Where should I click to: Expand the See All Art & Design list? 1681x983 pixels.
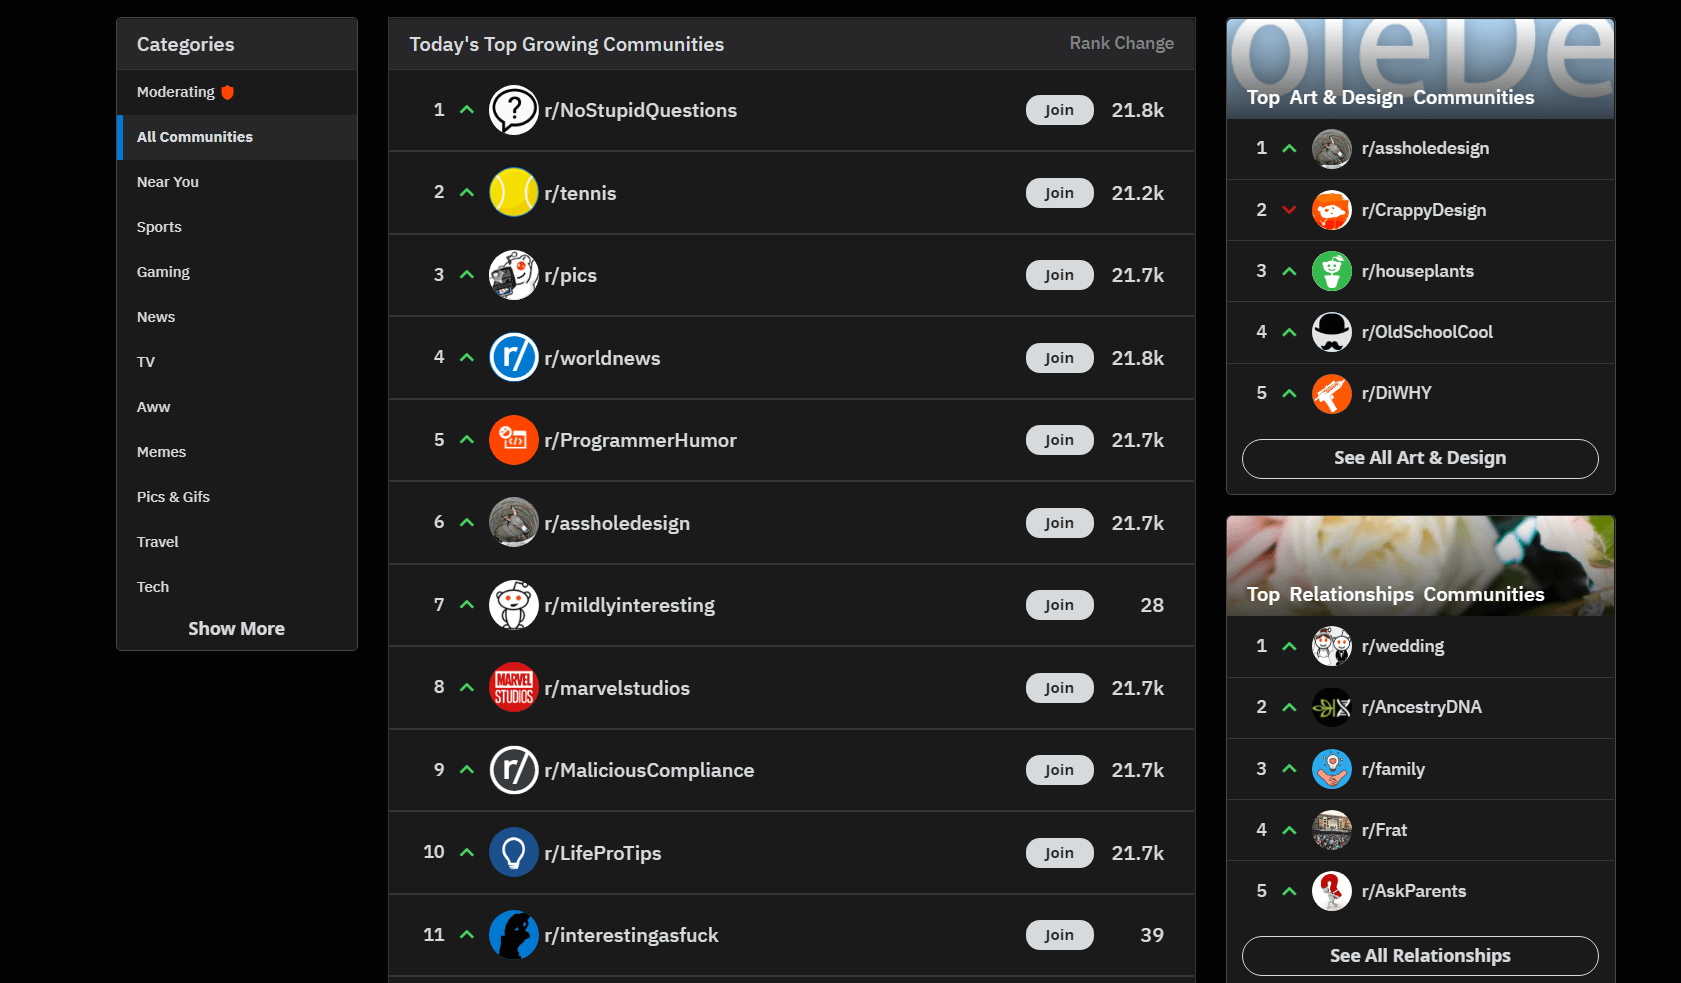[1419, 458]
